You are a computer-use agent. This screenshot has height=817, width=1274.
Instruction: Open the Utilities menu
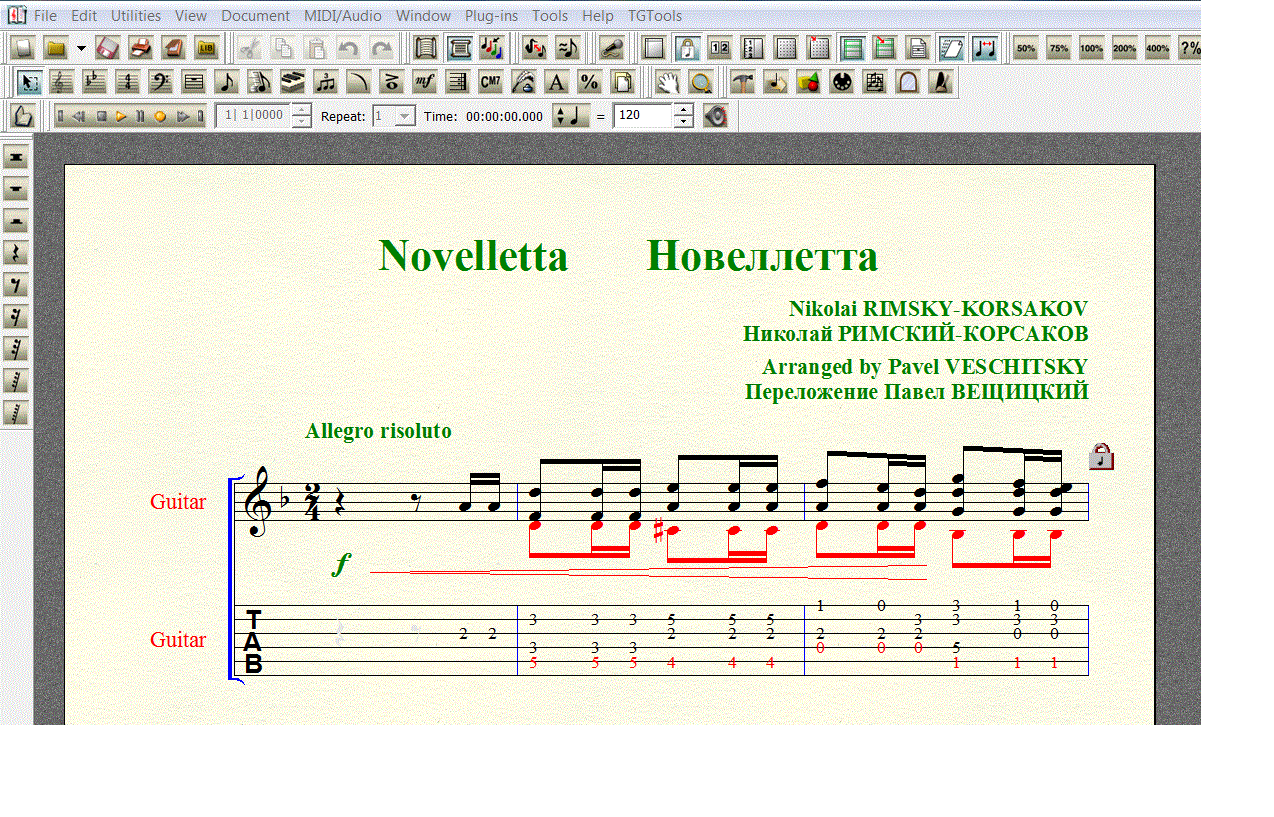click(136, 16)
